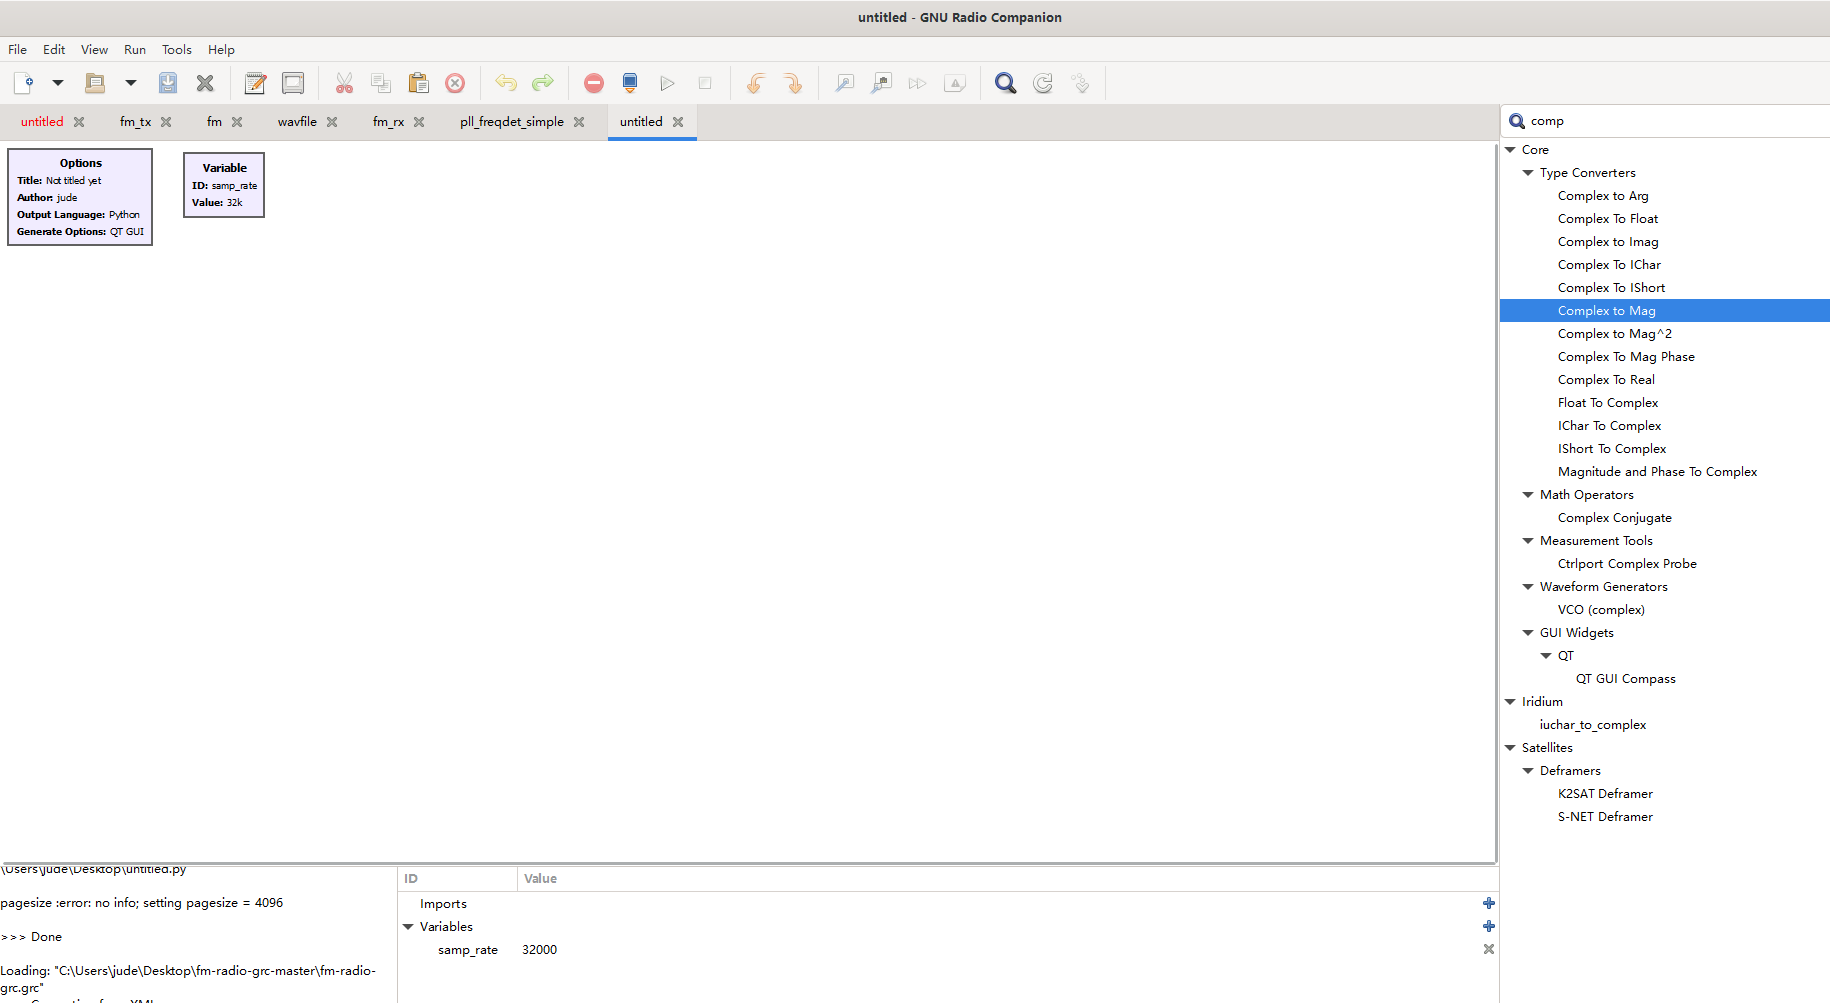Switch to the wavfile tab
The height and width of the screenshot is (1003, 1830).
point(297,121)
